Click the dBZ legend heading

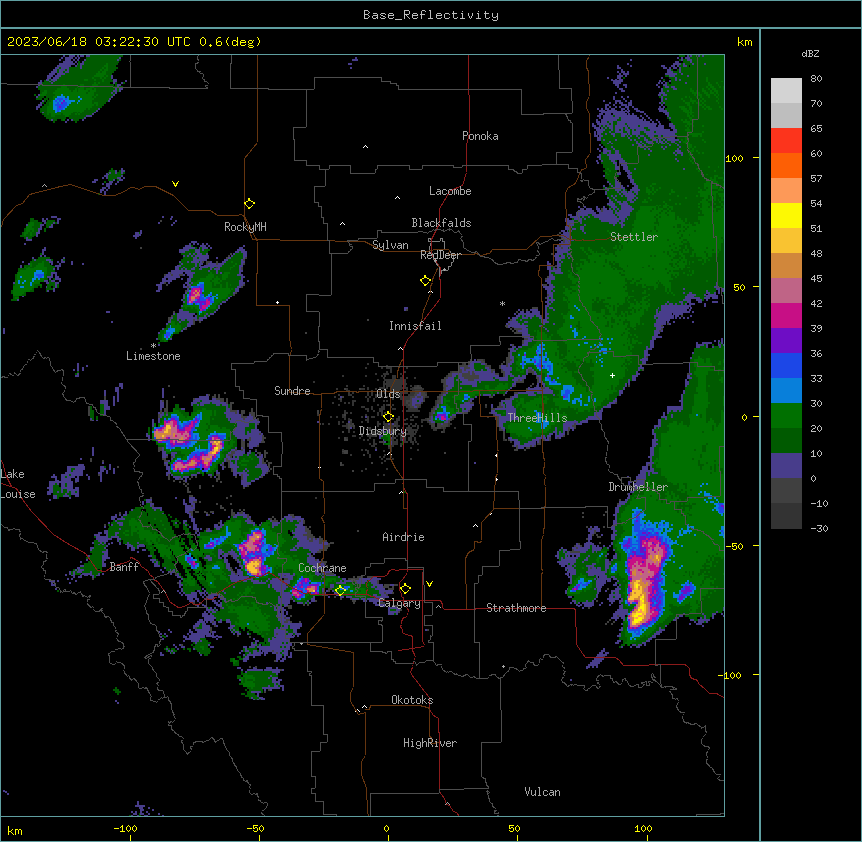coord(810,53)
